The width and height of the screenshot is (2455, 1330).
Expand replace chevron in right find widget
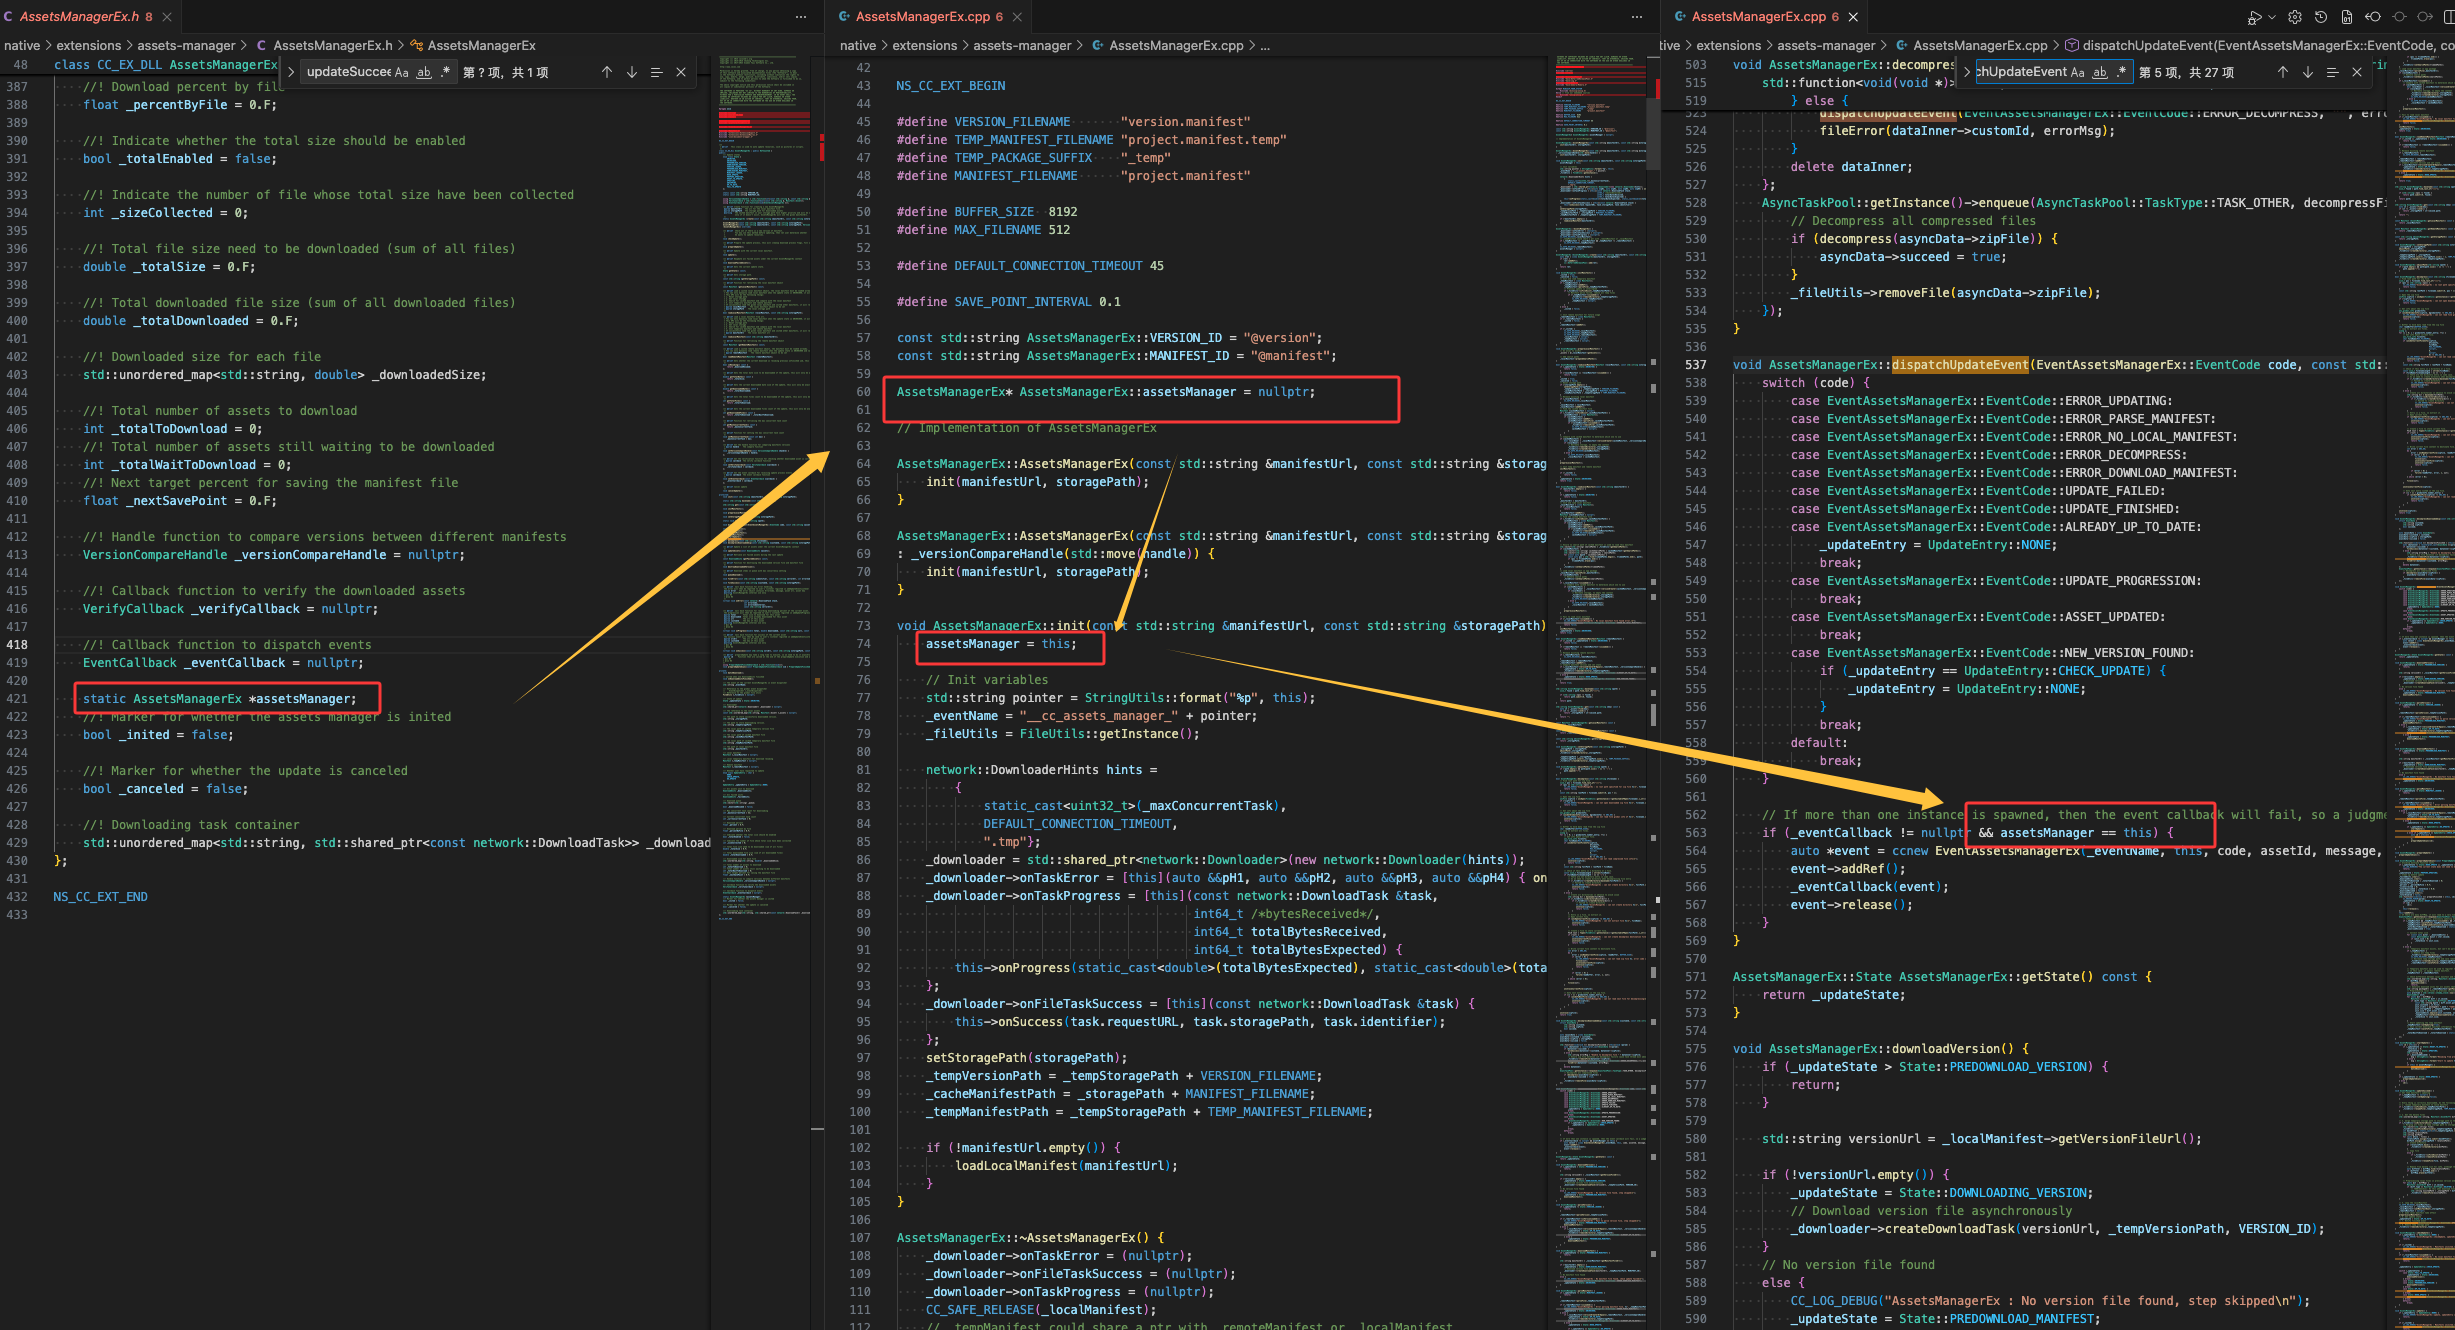click(x=1967, y=72)
